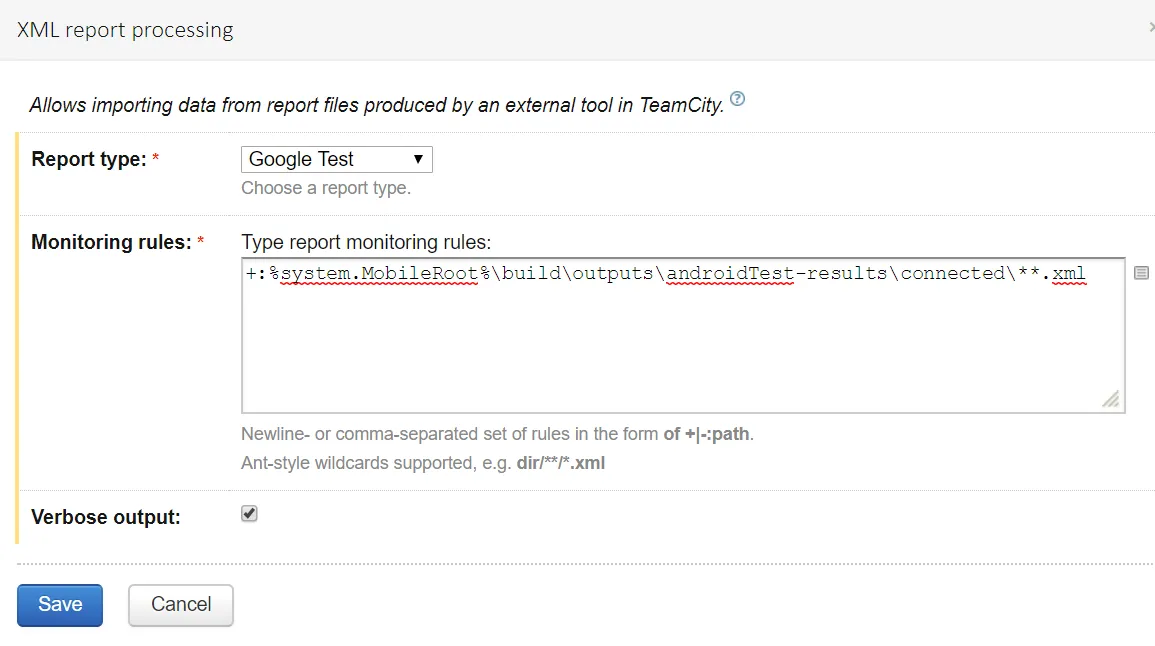Save the XML report processing settings
1155x646 pixels.
pos(60,605)
